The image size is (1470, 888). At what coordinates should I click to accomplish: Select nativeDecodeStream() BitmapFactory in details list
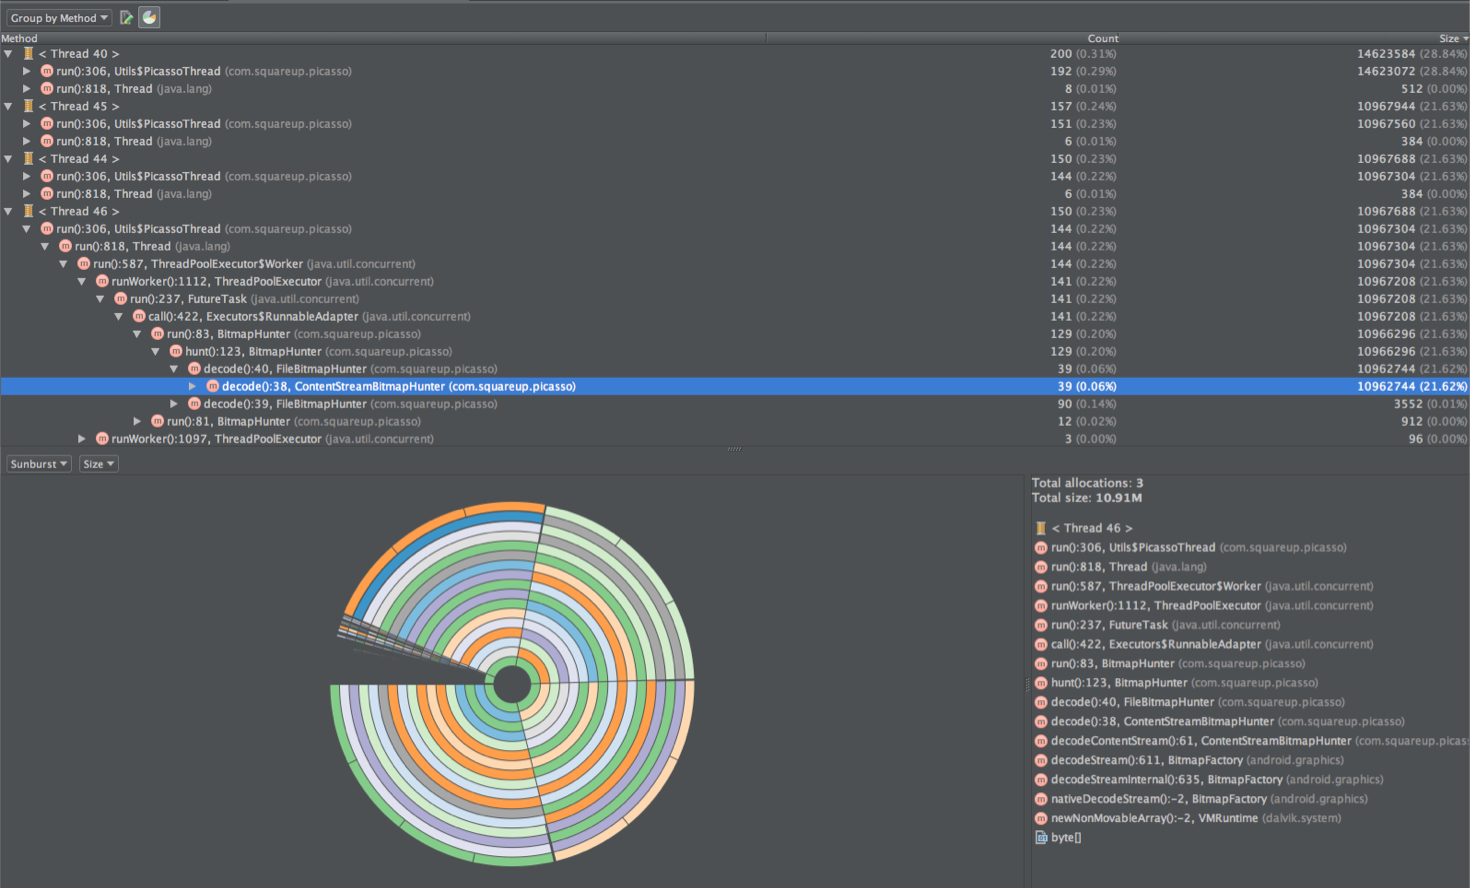coord(1208,799)
